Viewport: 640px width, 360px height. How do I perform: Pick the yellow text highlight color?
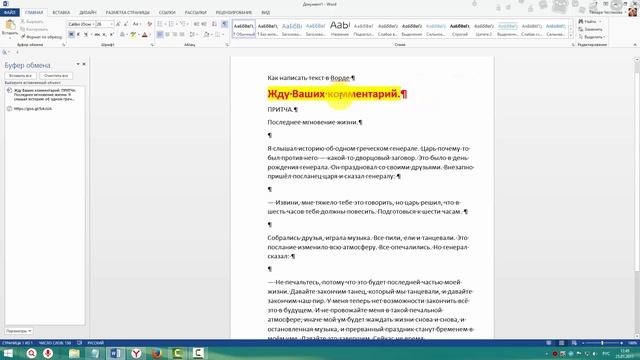(133, 35)
